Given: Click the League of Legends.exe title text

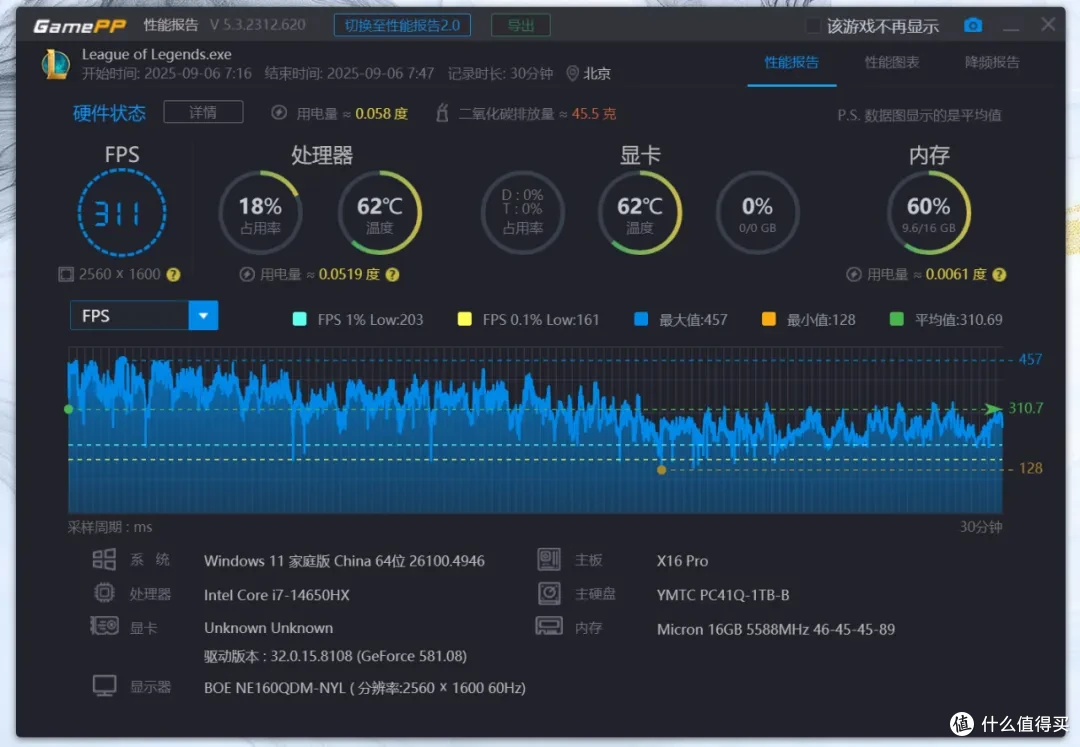Looking at the screenshot, I should click(x=157, y=54).
